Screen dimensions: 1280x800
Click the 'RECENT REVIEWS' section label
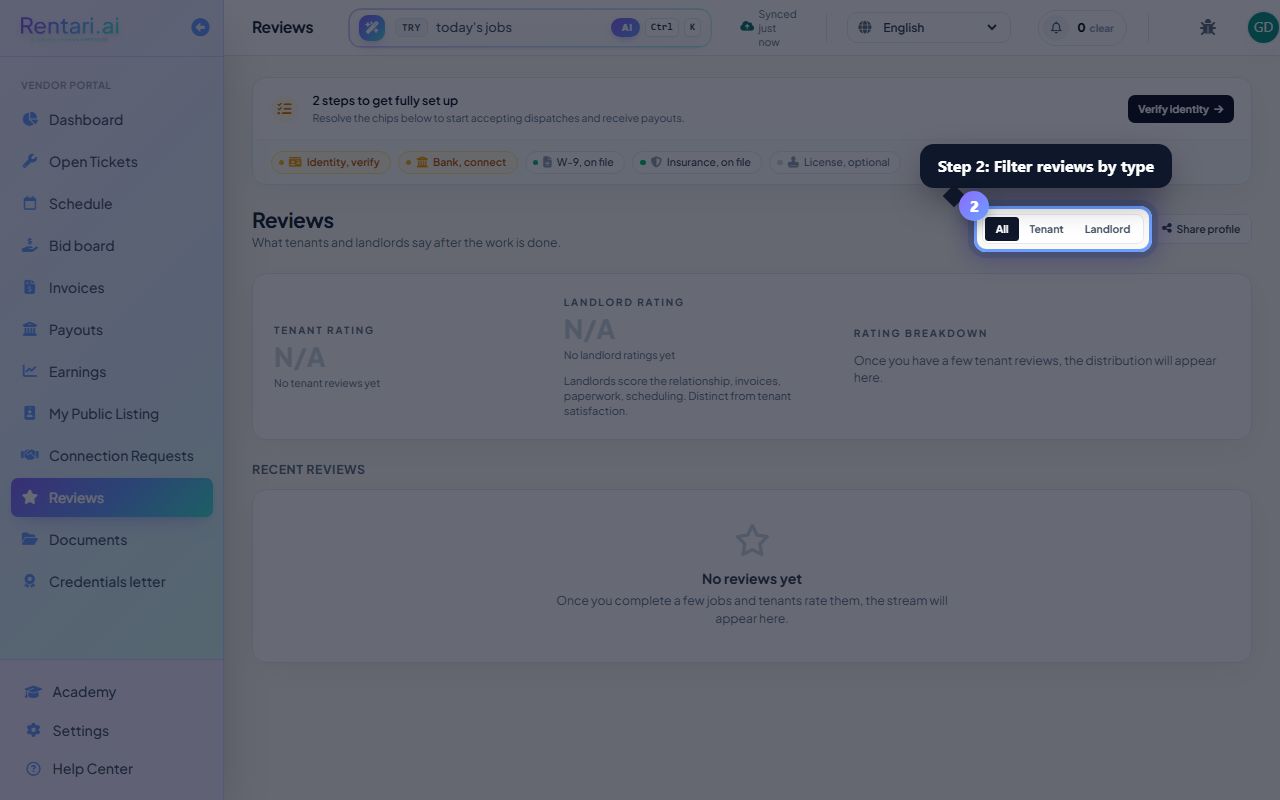click(308, 469)
